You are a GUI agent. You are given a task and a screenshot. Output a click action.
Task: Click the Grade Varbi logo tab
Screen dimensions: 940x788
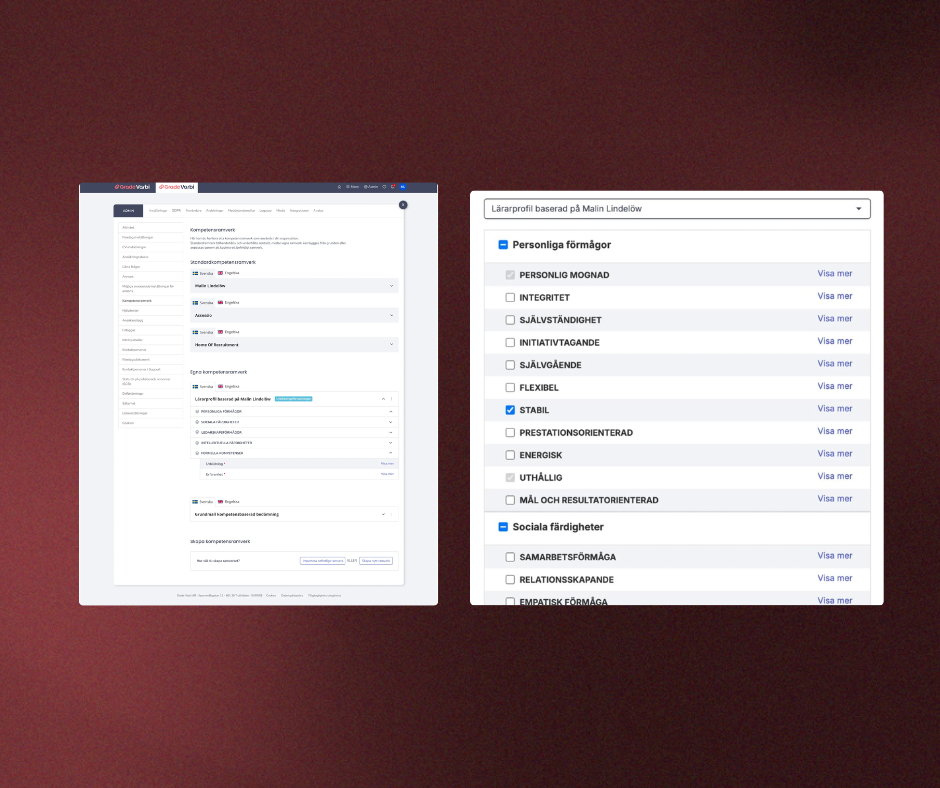(176, 187)
